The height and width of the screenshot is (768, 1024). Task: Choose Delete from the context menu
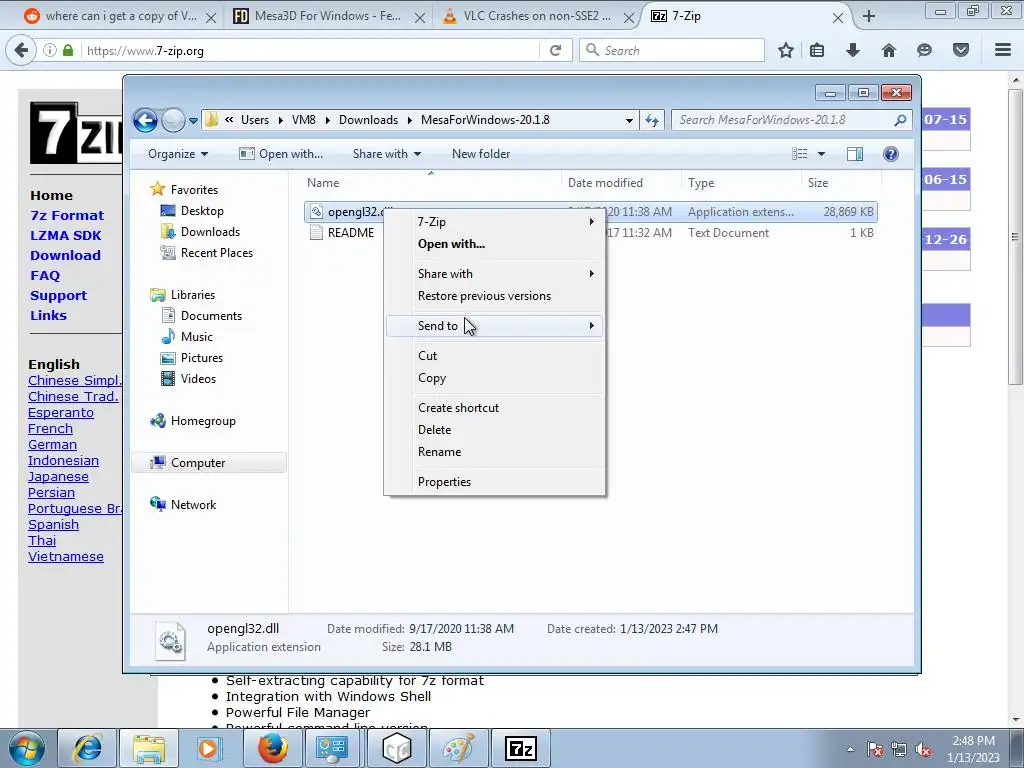[x=496, y=430]
